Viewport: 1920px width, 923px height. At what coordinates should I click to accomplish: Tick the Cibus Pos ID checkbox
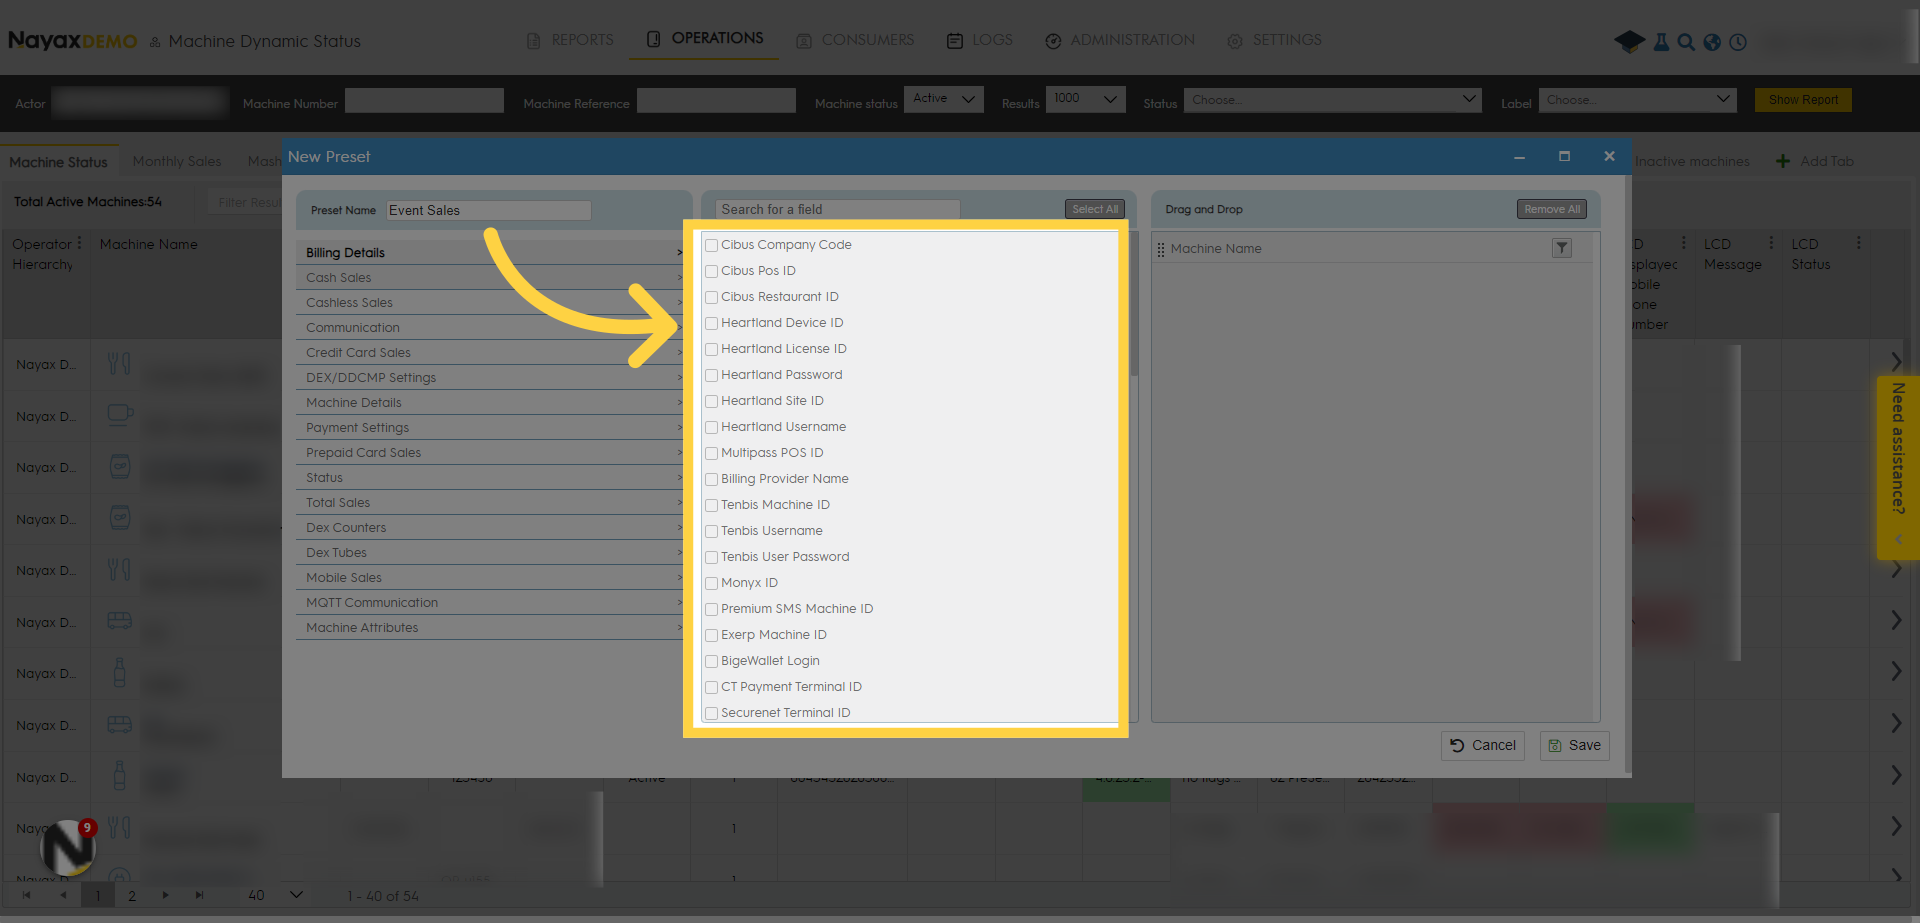(711, 271)
